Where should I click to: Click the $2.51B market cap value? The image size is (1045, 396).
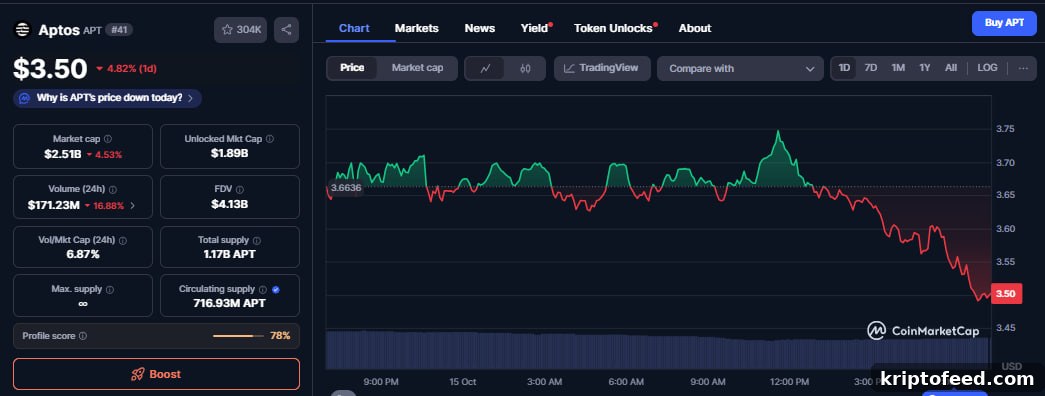click(x=63, y=154)
